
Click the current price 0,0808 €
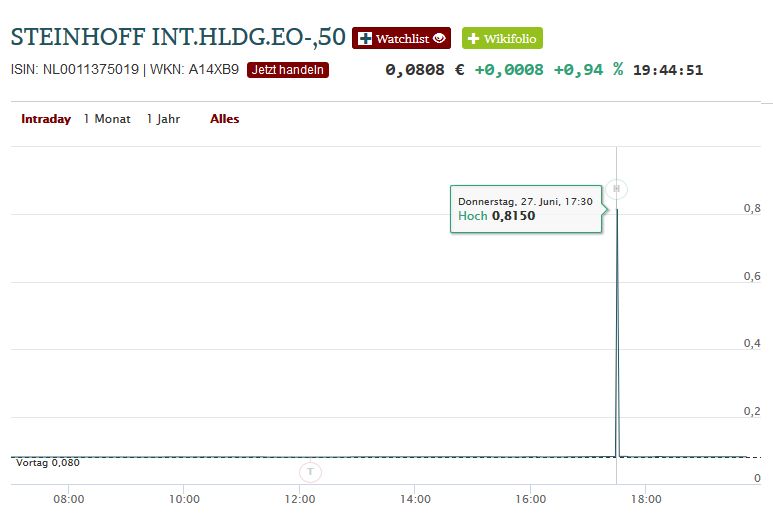click(424, 70)
